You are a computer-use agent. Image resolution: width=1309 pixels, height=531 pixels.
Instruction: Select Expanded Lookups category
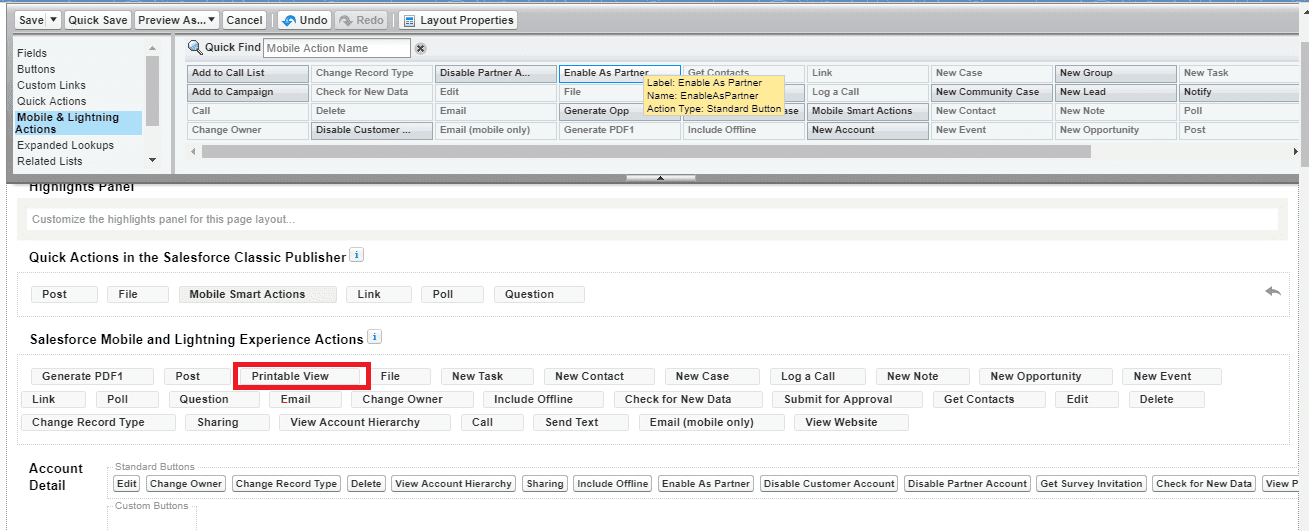tap(65, 145)
